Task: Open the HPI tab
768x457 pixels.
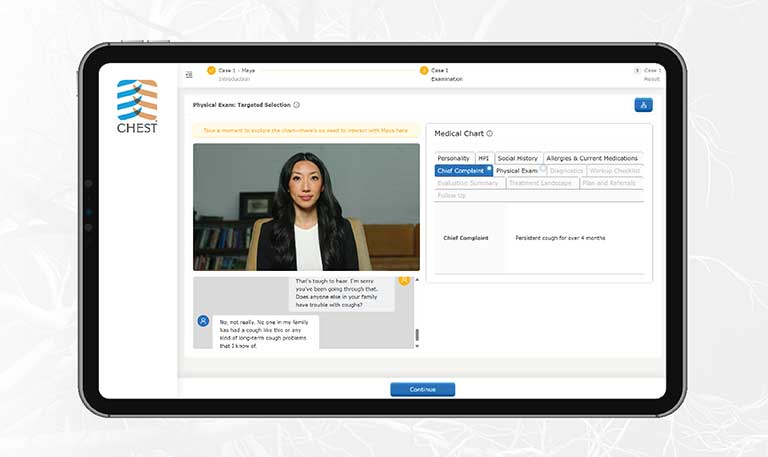Action: click(484, 158)
